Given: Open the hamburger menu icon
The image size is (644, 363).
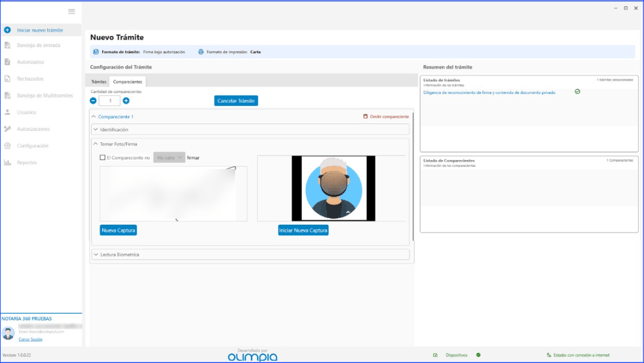Looking at the screenshot, I should (71, 11).
